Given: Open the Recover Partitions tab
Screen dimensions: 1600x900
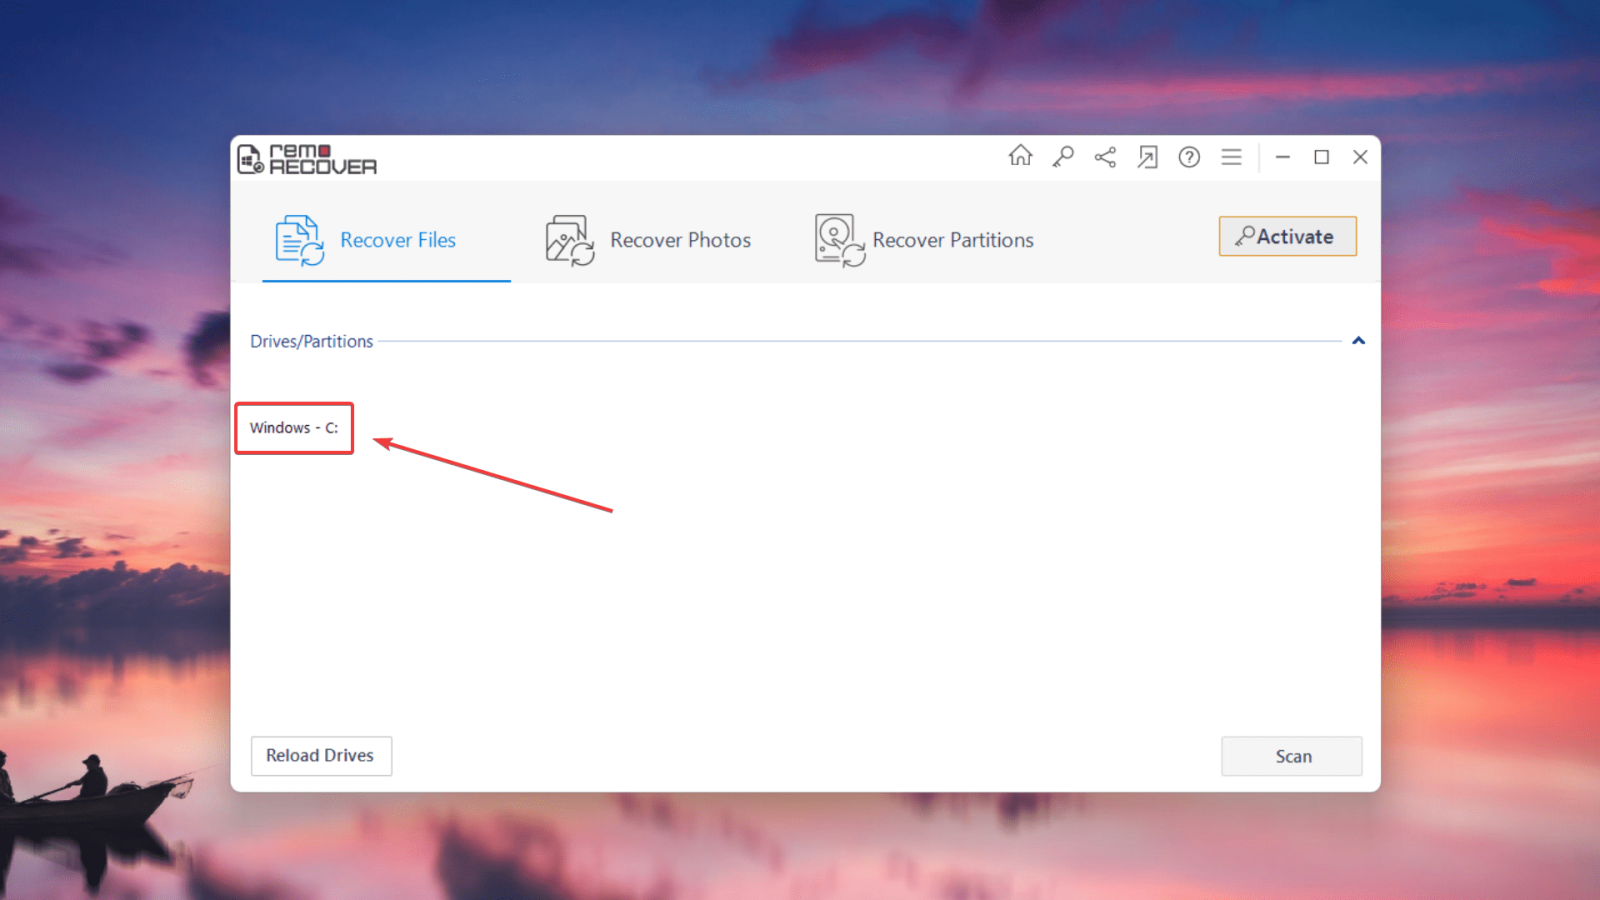Looking at the screenshot, I should (952, 240).
